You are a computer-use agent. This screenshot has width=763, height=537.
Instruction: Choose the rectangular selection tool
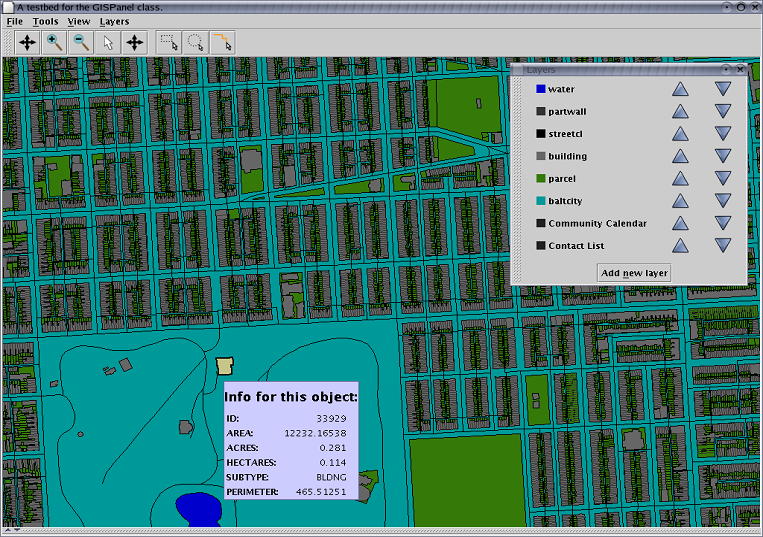(170, 42)
